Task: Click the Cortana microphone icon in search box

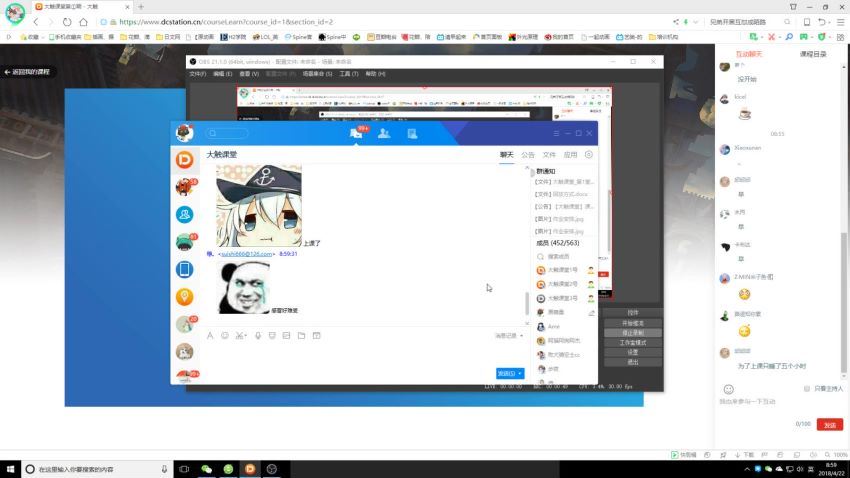Action: click(164, 469)
